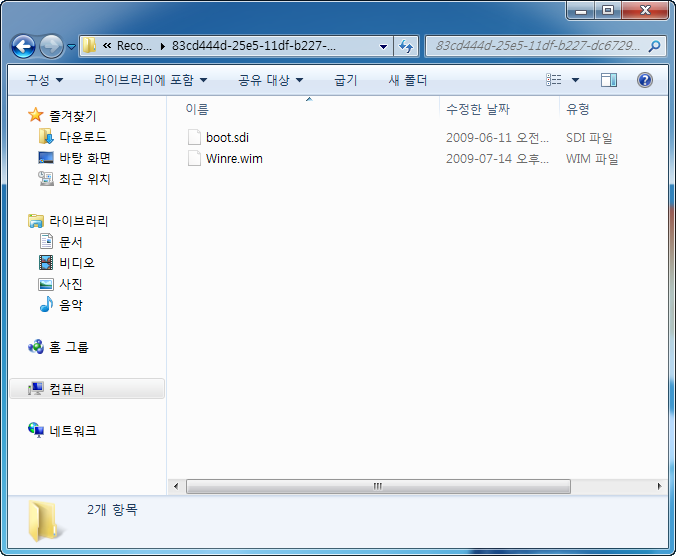Open the 비디오 library
This screenshot has height=556, width=676.
point(77,263)
